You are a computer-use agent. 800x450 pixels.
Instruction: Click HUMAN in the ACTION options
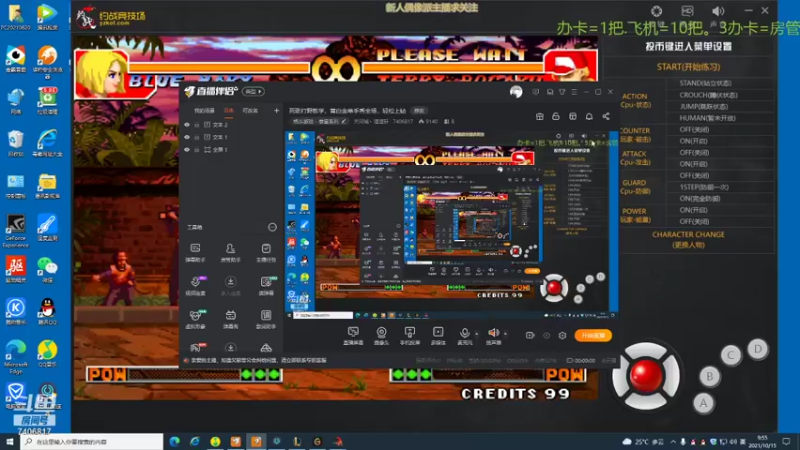click(x=707, y=118)
